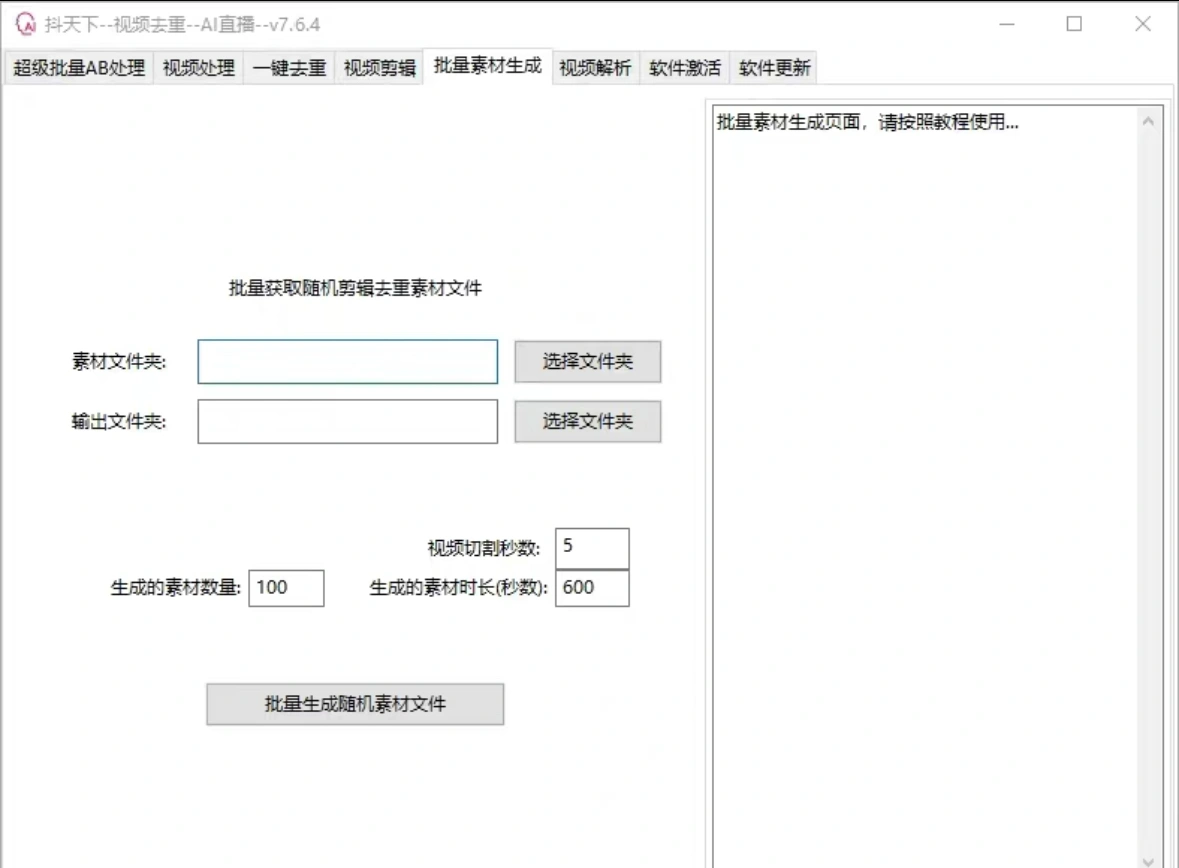
Task: Open the 视频解析 tab
Action: click(x=595, y=68)
